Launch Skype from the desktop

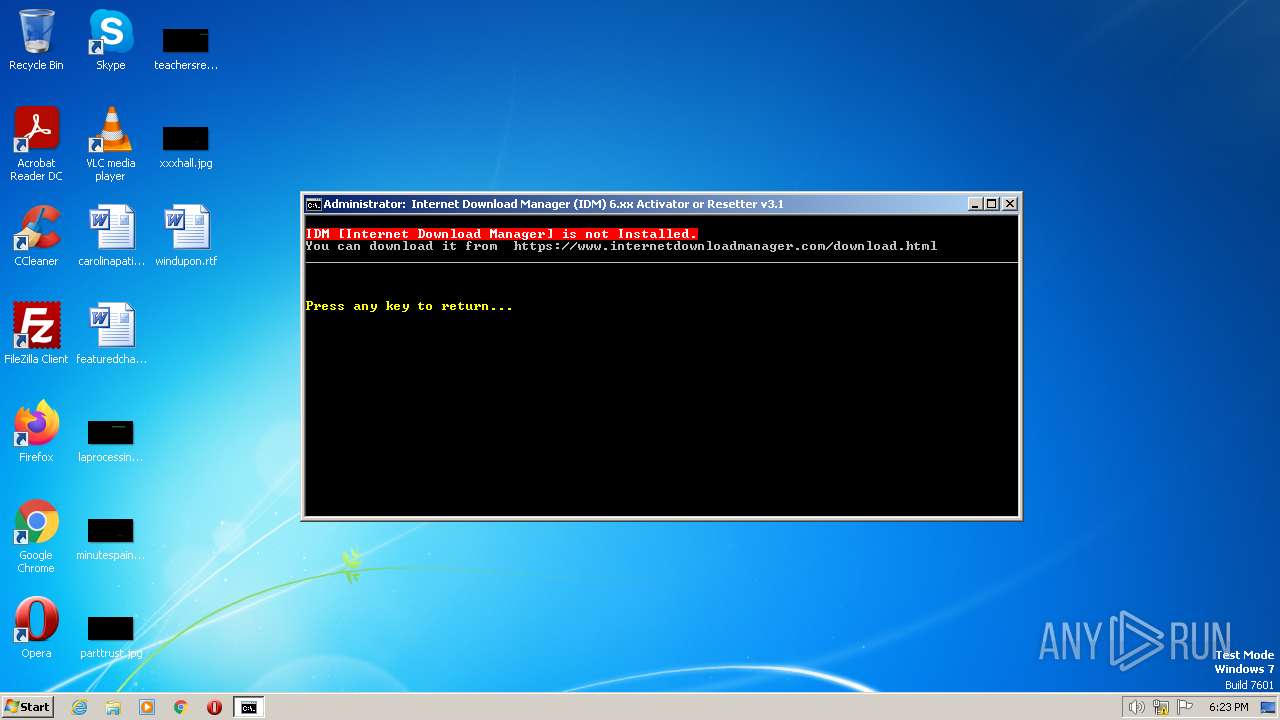click(110, 40)
